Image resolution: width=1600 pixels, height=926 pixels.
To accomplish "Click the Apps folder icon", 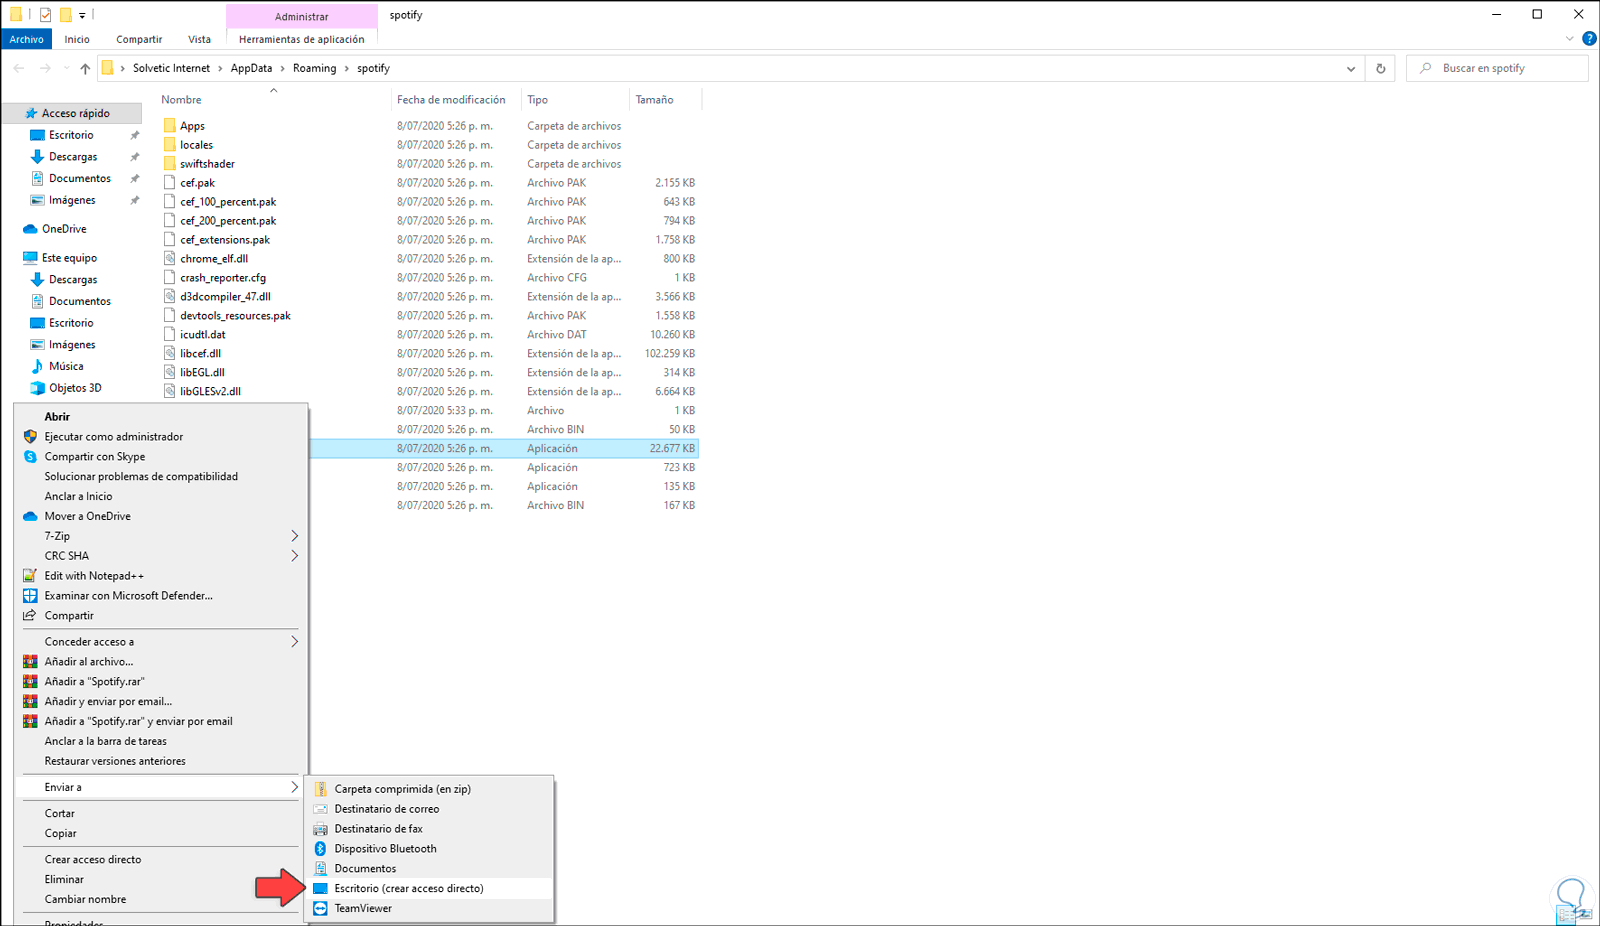I will [170, 126].
